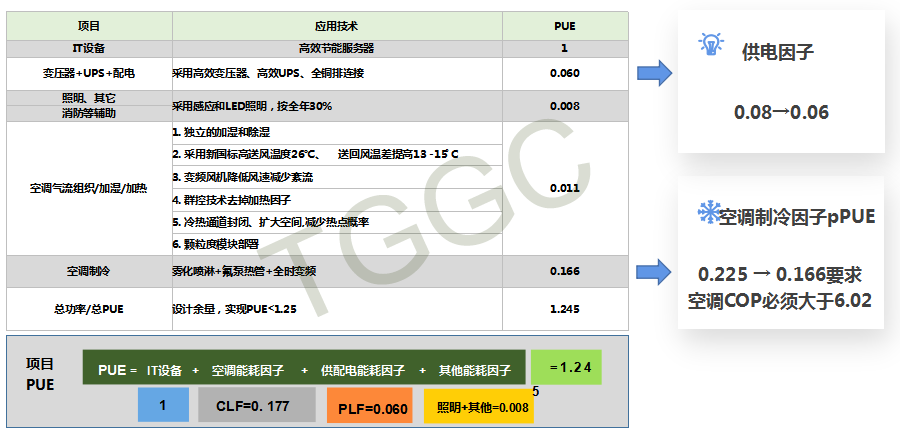
Task: Select the line 6. 颗粒度模块部署
Action: (215, 244)
